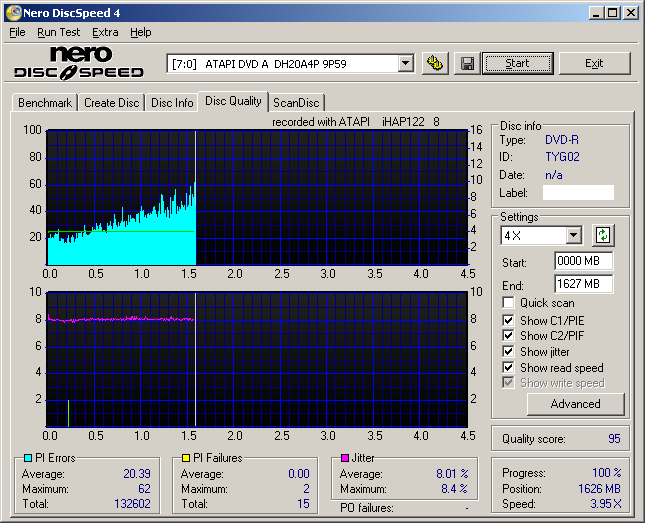This screenshot has height=523, width=645.
Task: Uncheck Show C1/PIE checkbox
Action: [508, 320]
